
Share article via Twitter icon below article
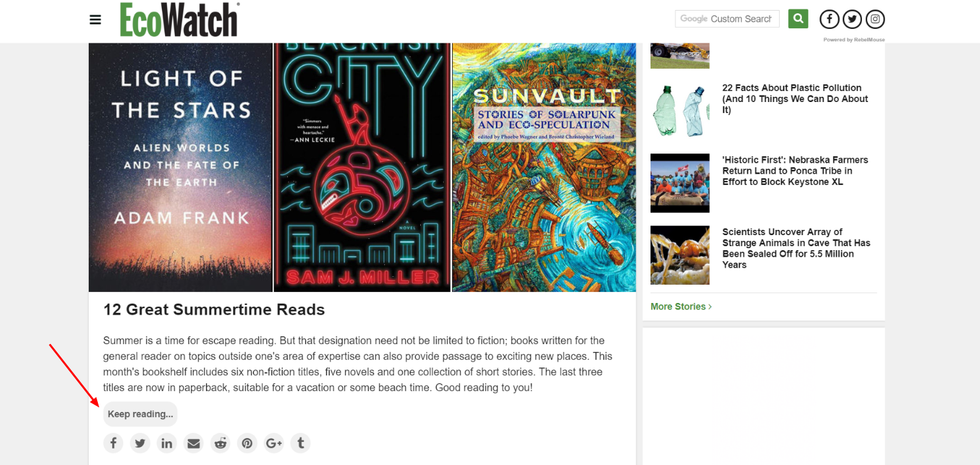(x=140, y=443)
